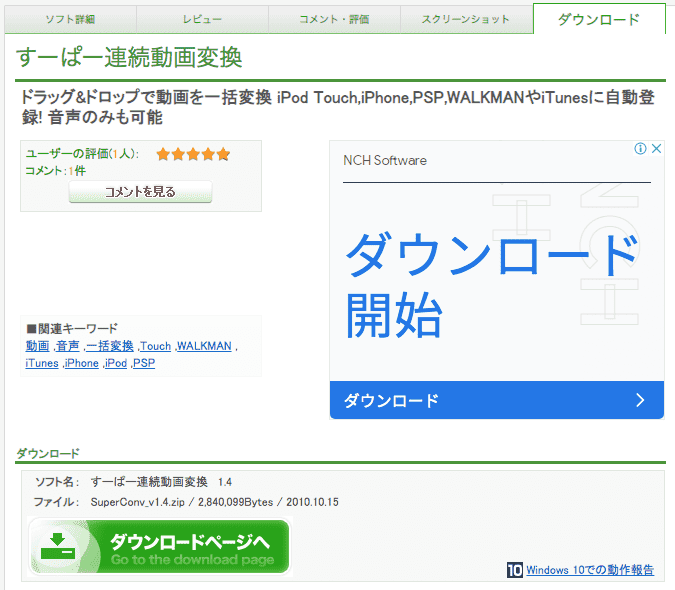675x590 pixels.
Task: Select the iPhone keyword link
Action: [x=81, y=363]
